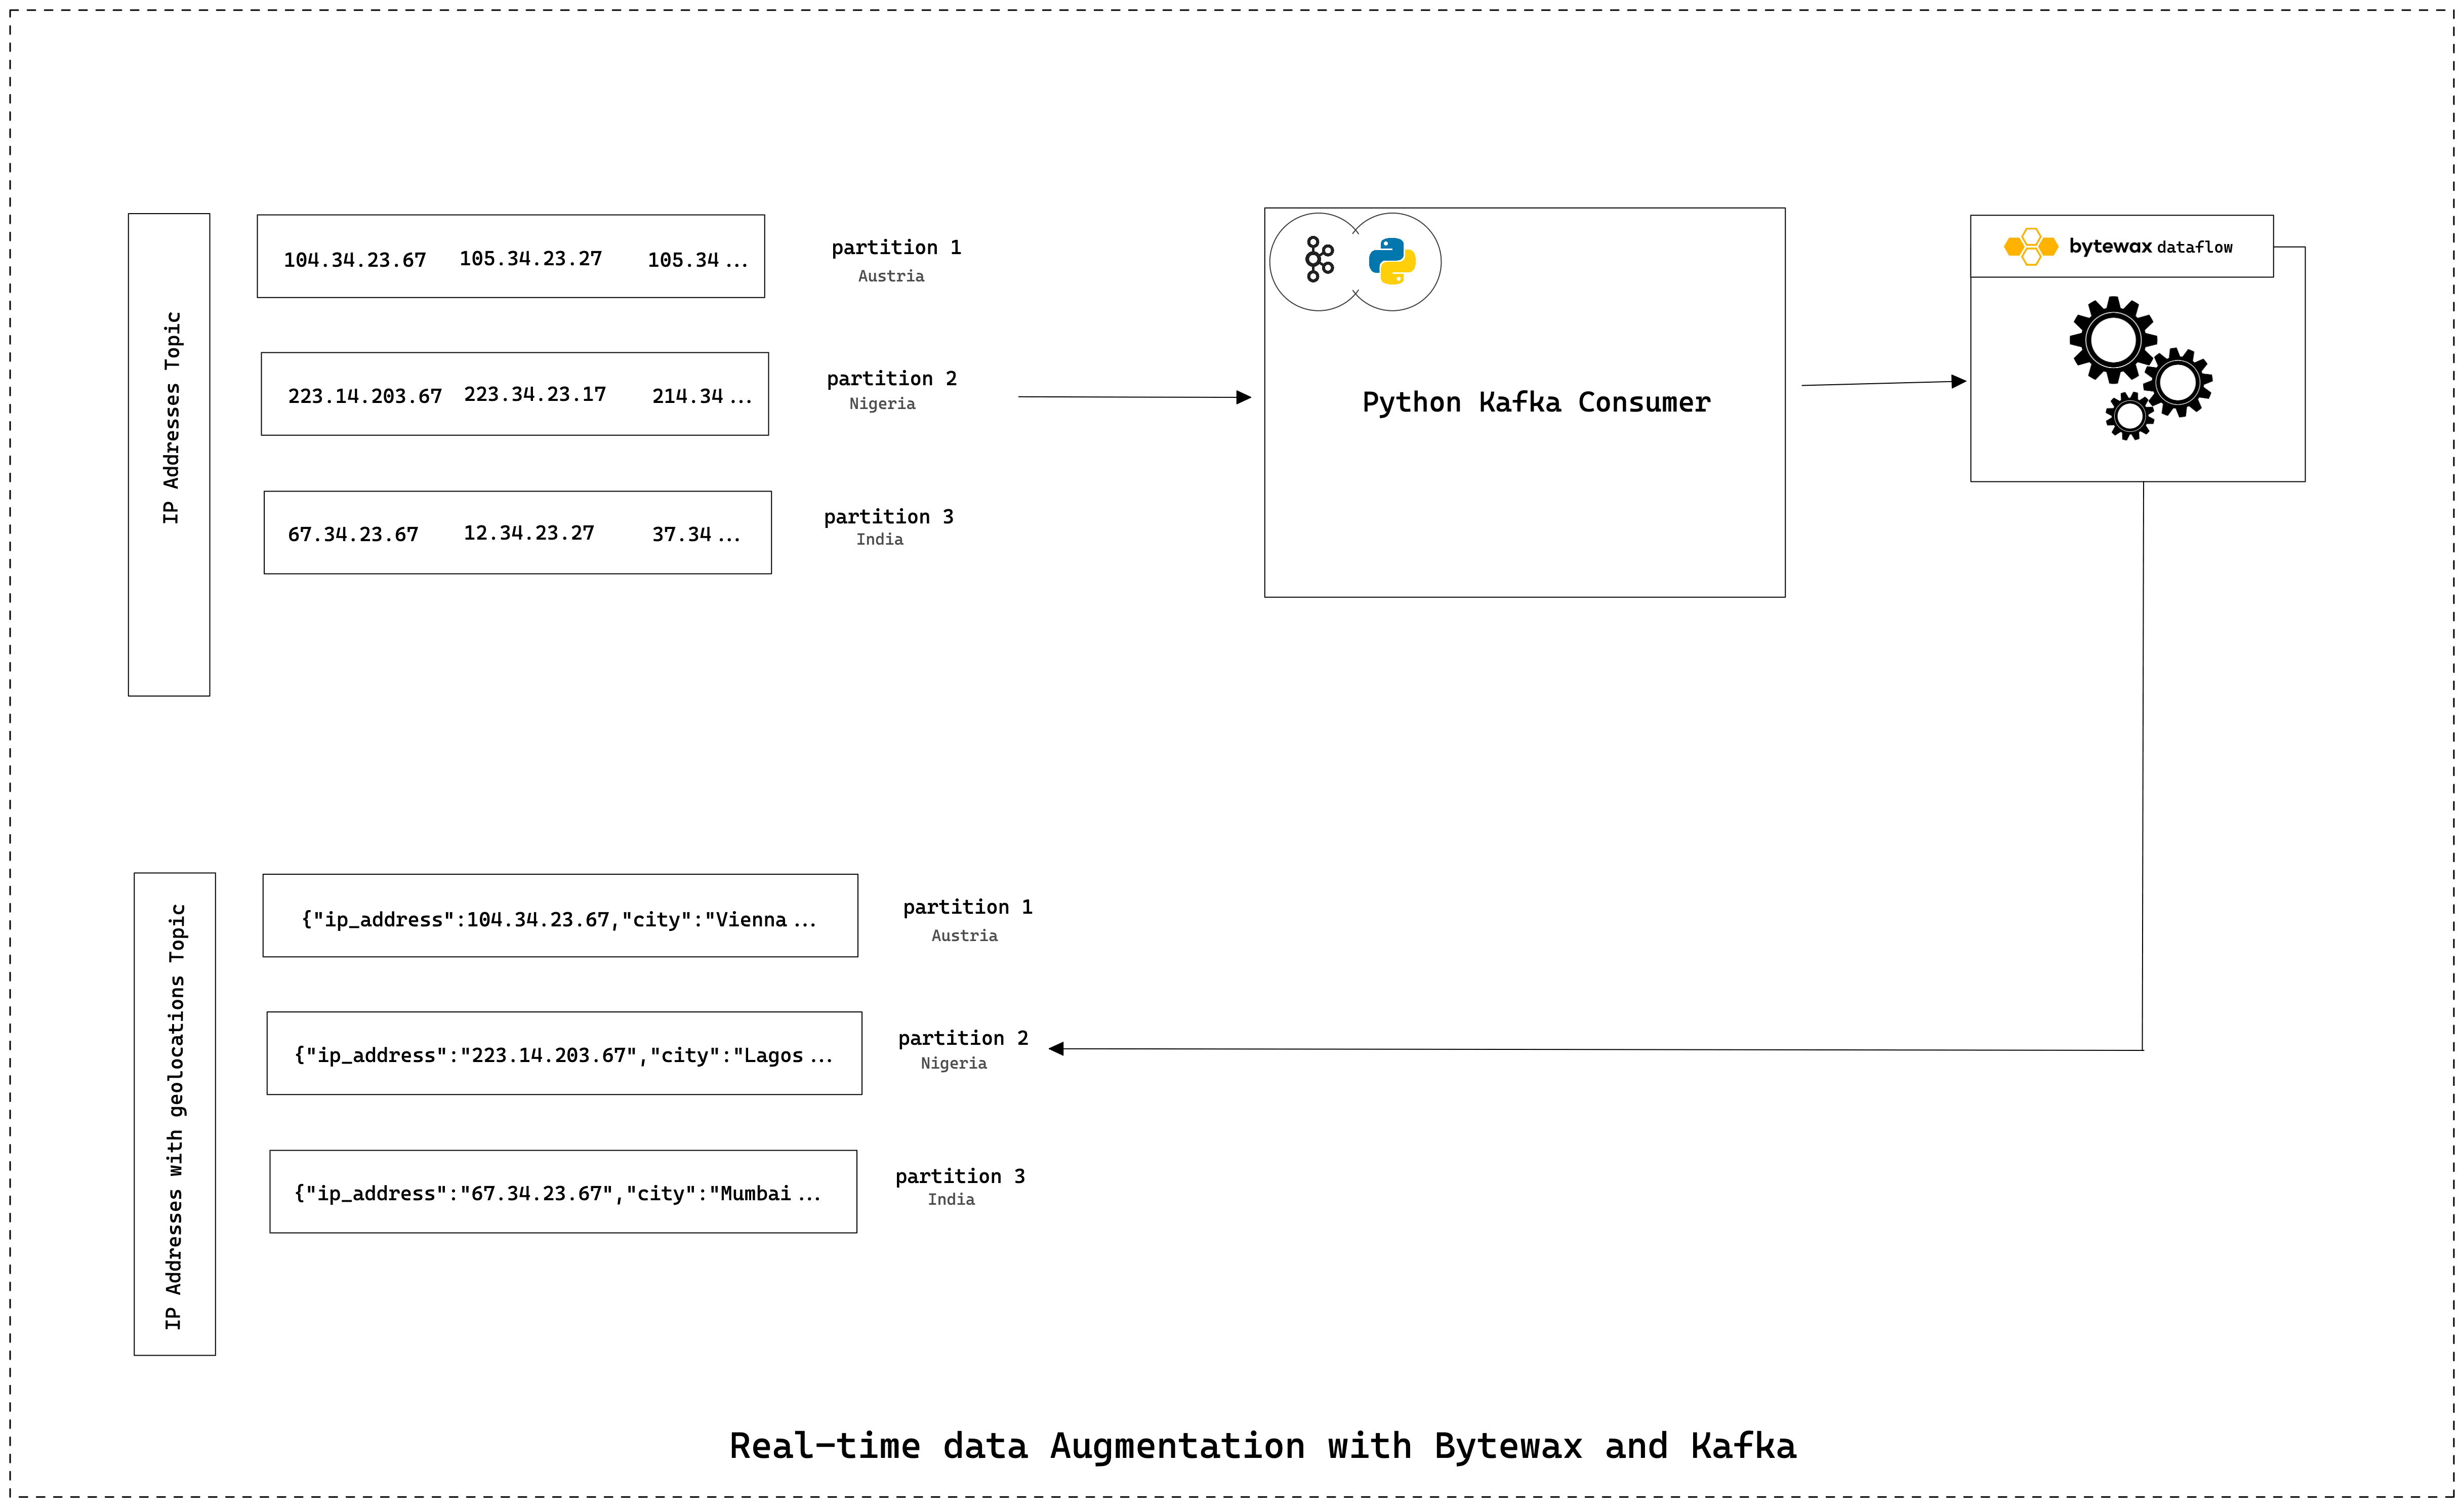
Task: Click IP address 223.34.23.17
Action: [534, 394]
